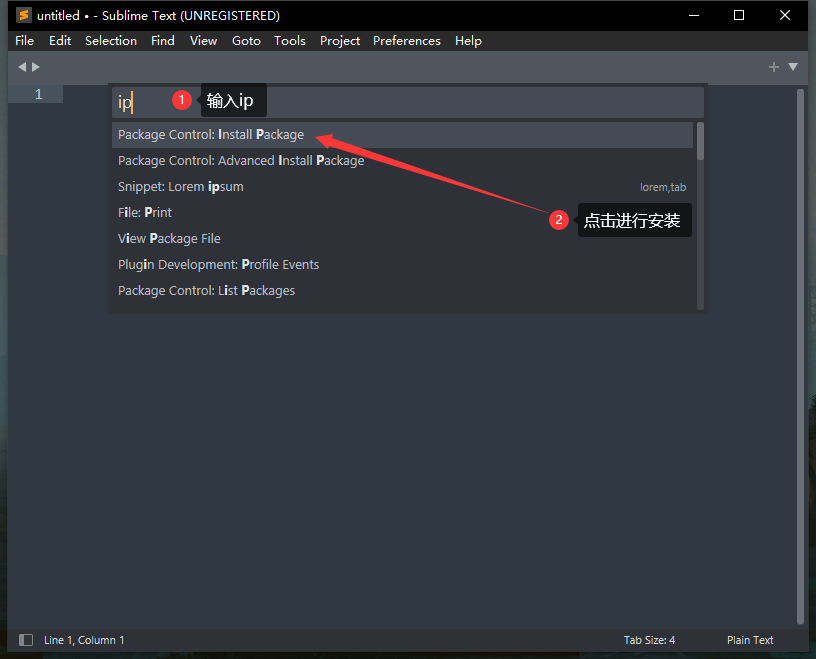Select Plugin Development: Profile Events command

point(218,265)
